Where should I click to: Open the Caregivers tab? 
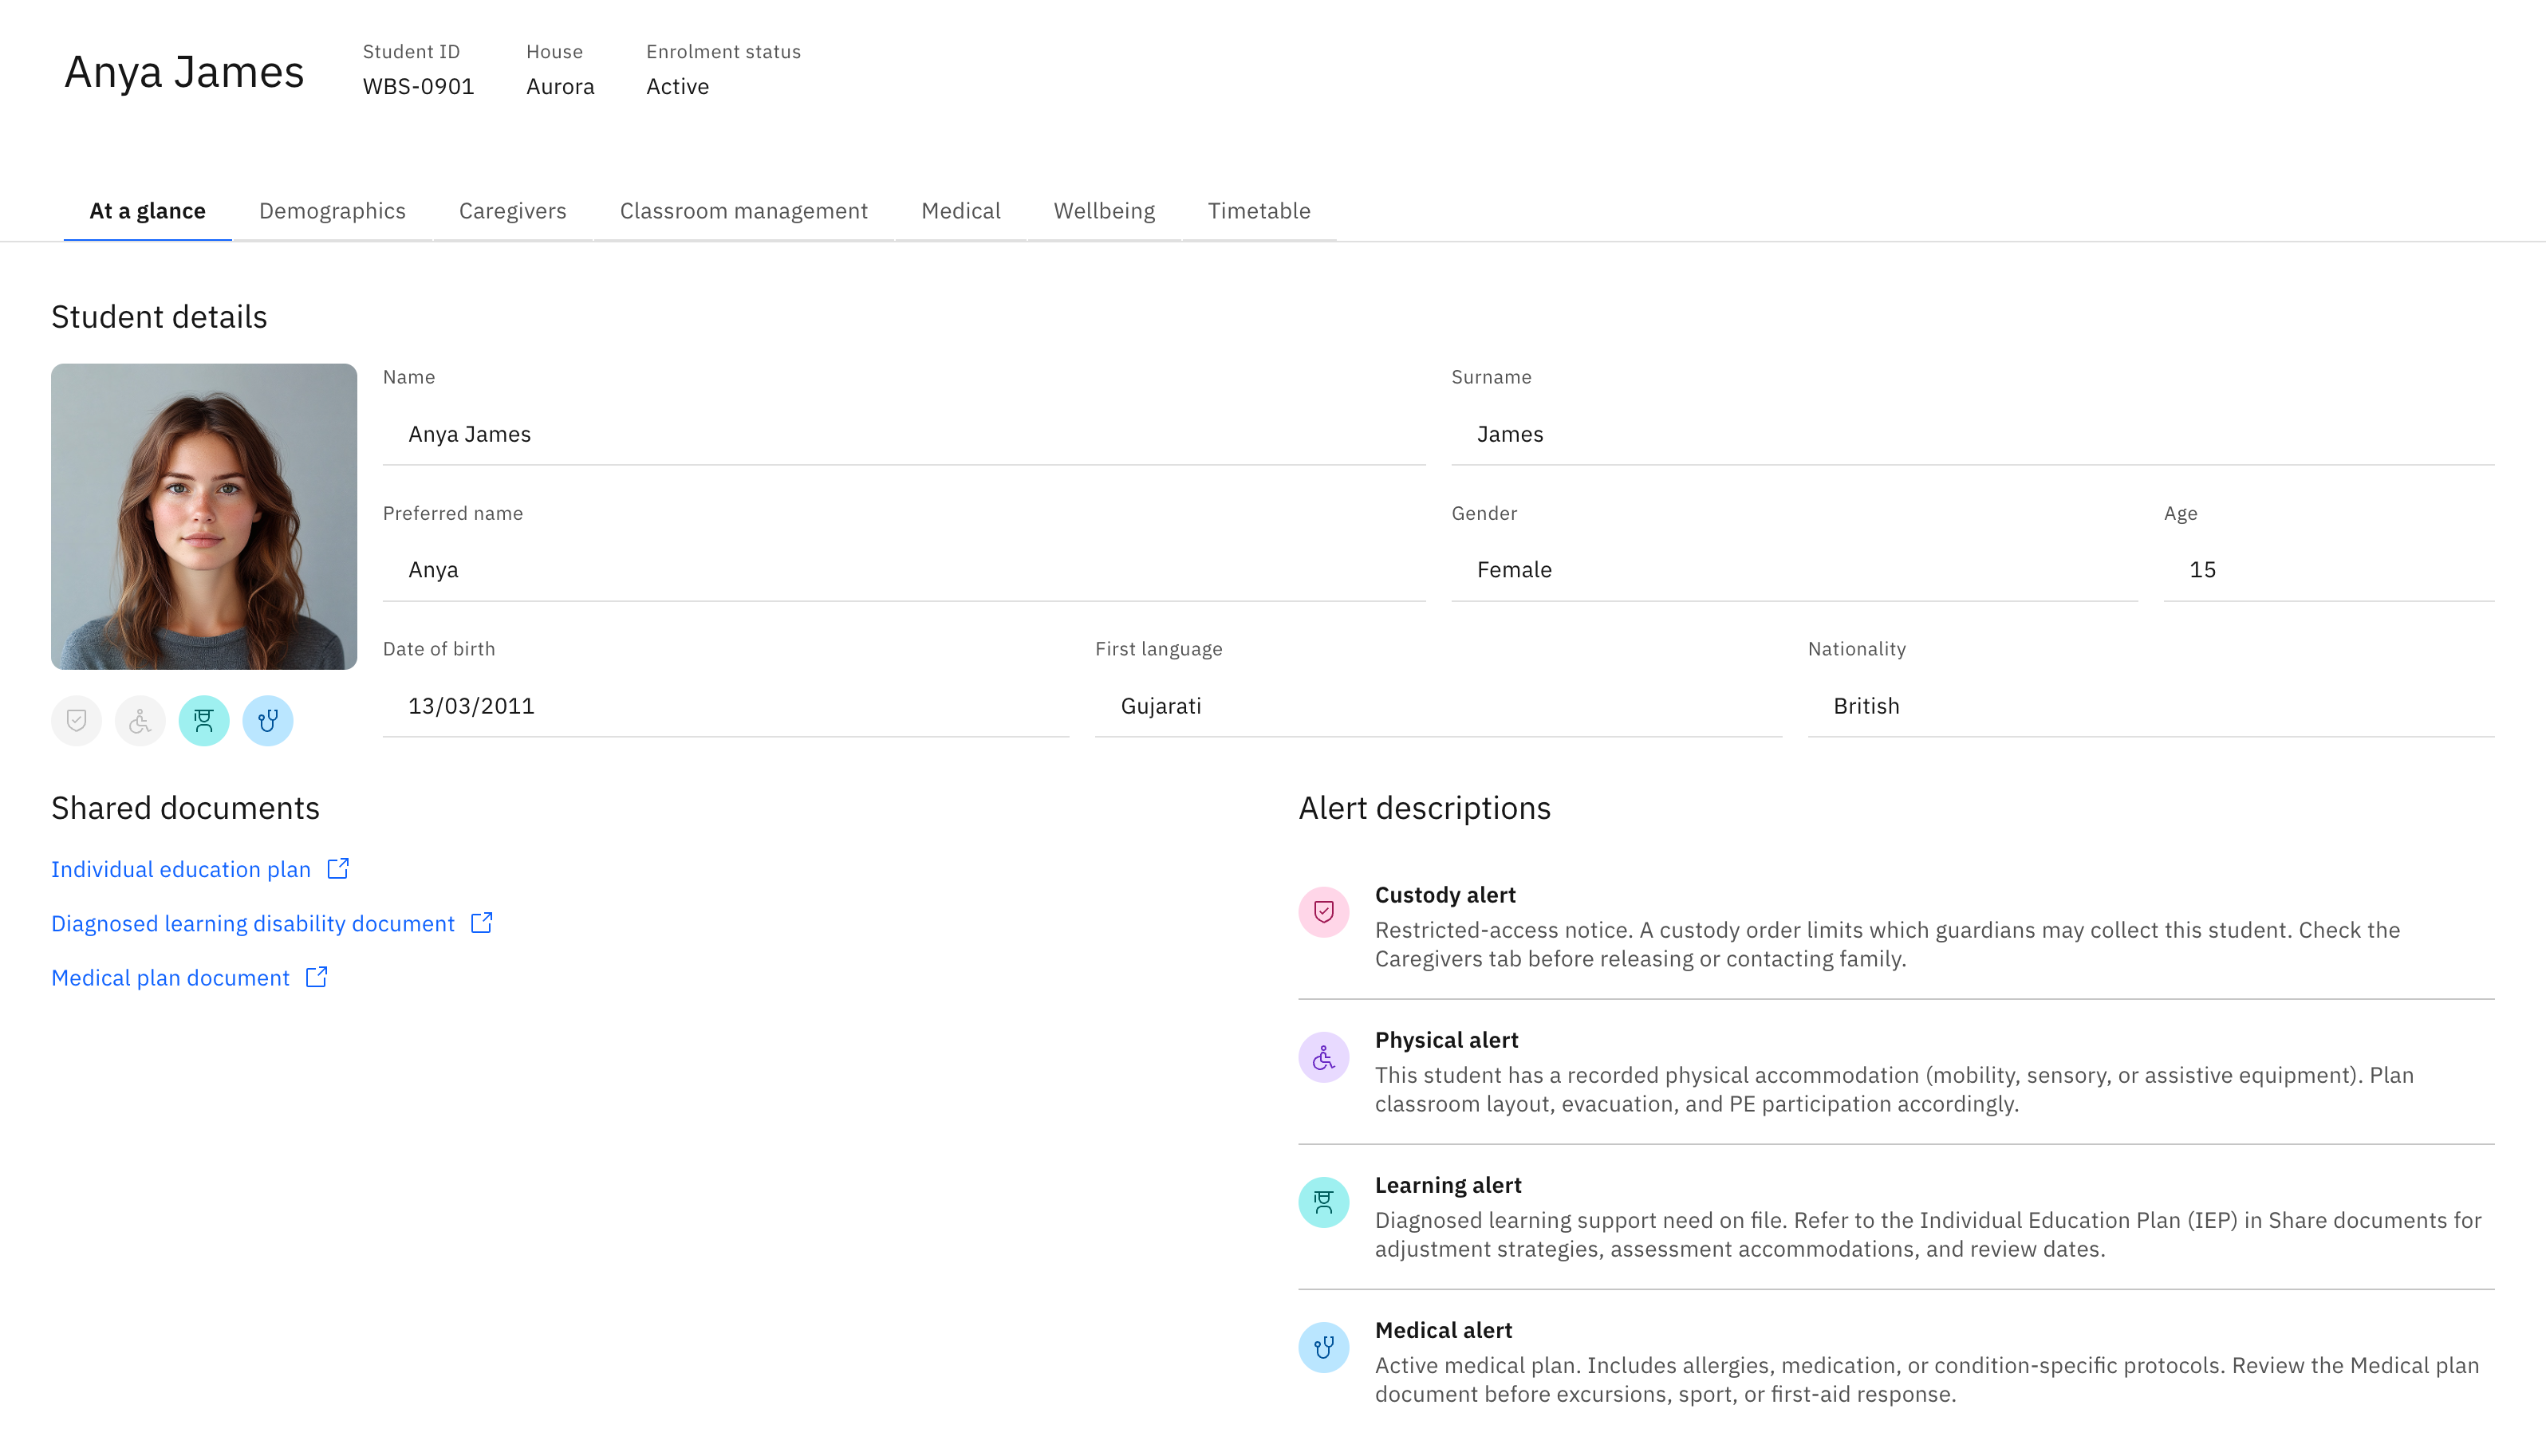click(513, 211)
